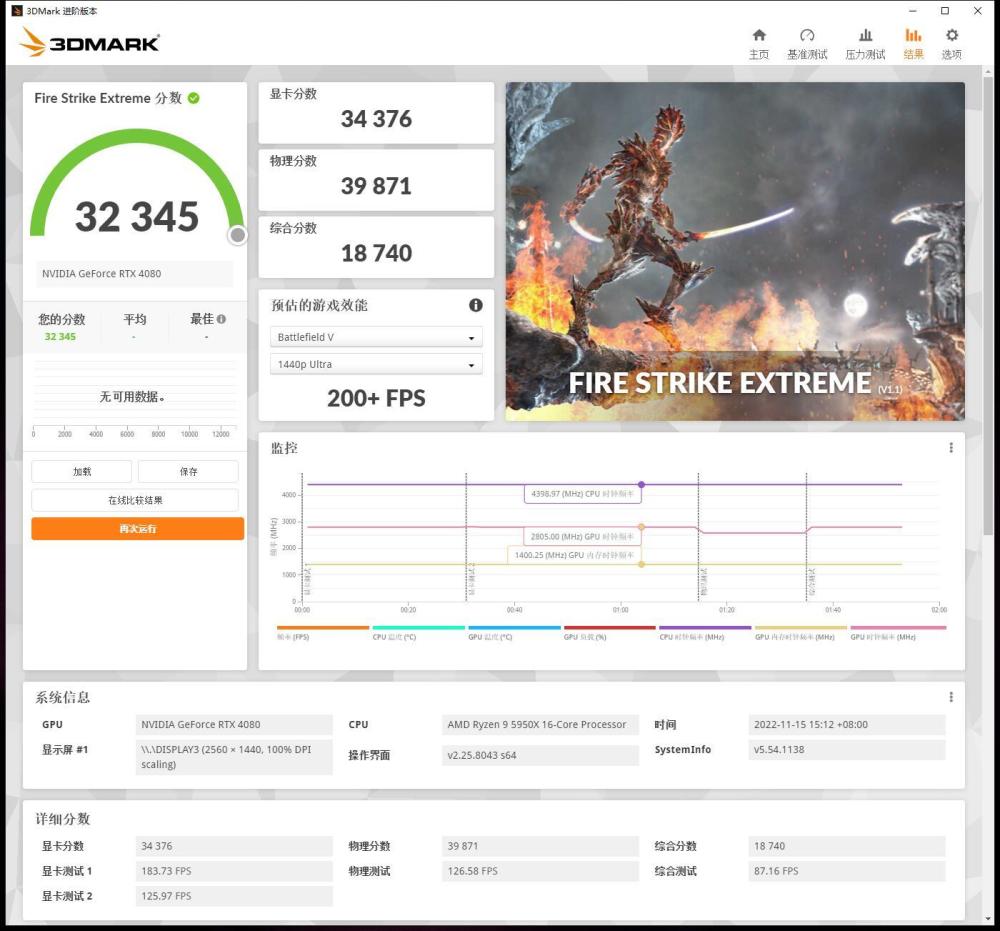The height and width of the screenshot is (931, 1000).
Task: Click graphics test 1 value 183.73 FPS
Action: click(x=234, y=871)
